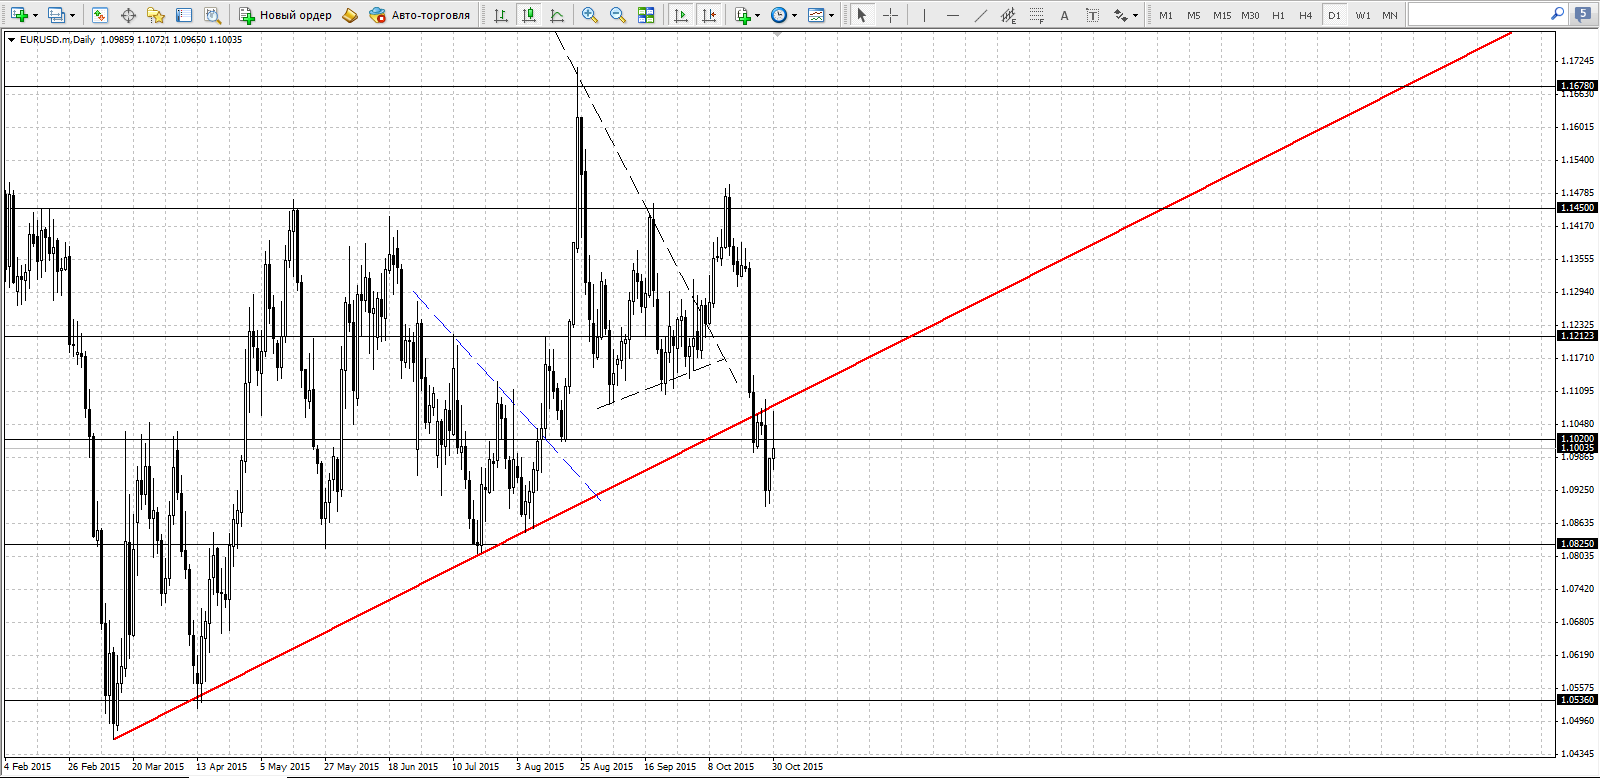Click the Arrows objects icon
Image resolution: width=1600 pixels, height=778 pixels.
(1120, 15)
